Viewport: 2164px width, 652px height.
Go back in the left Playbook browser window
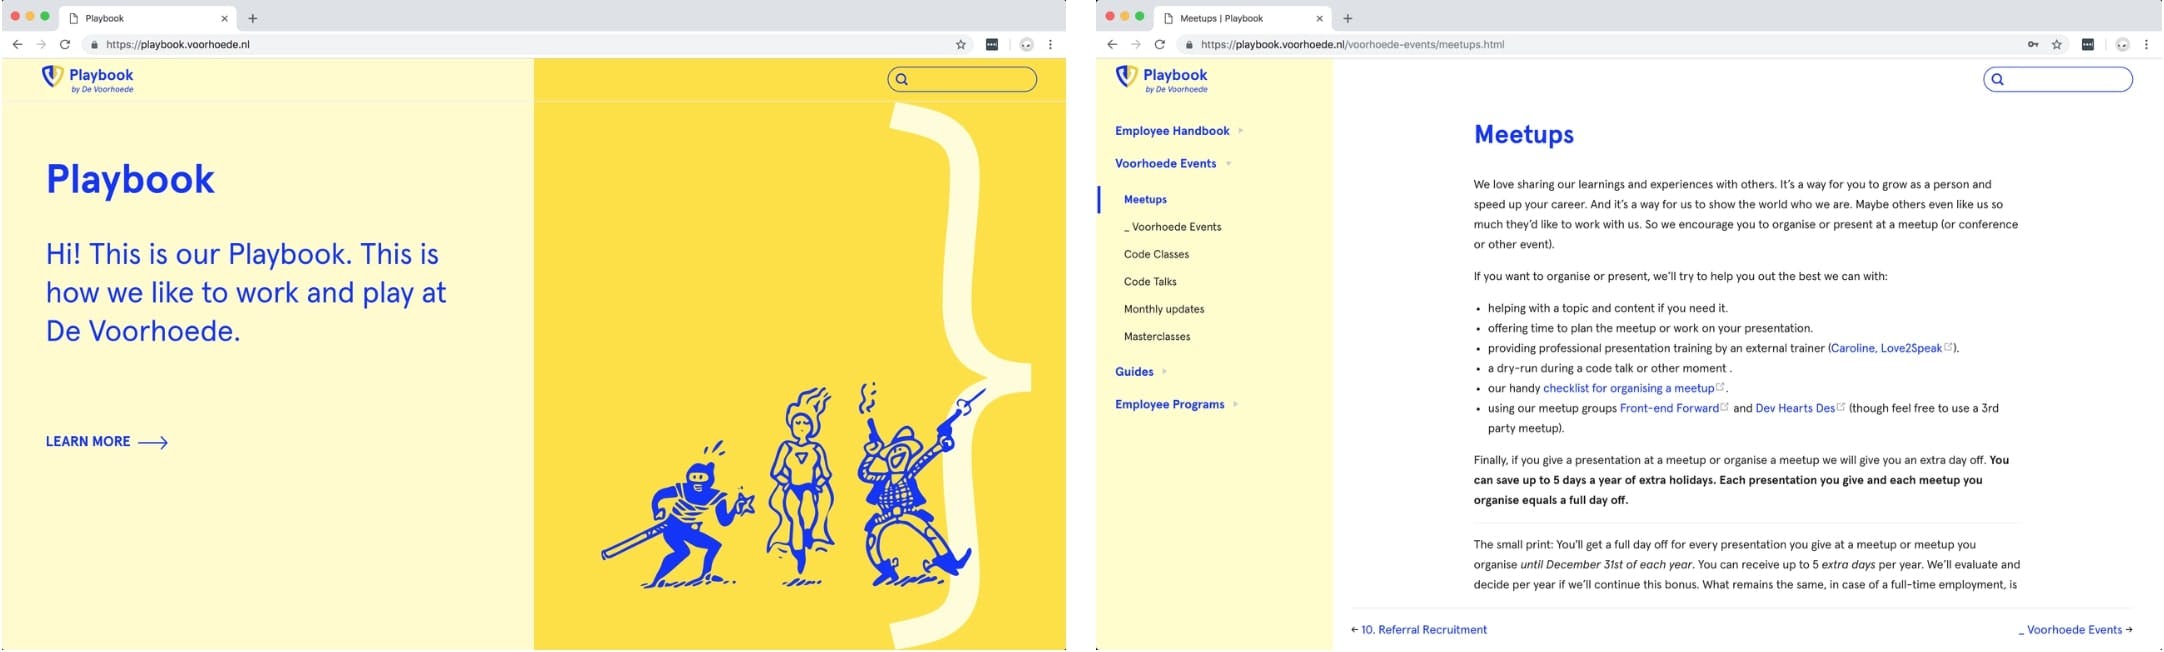pyautogui.click(x=17, y=44)
